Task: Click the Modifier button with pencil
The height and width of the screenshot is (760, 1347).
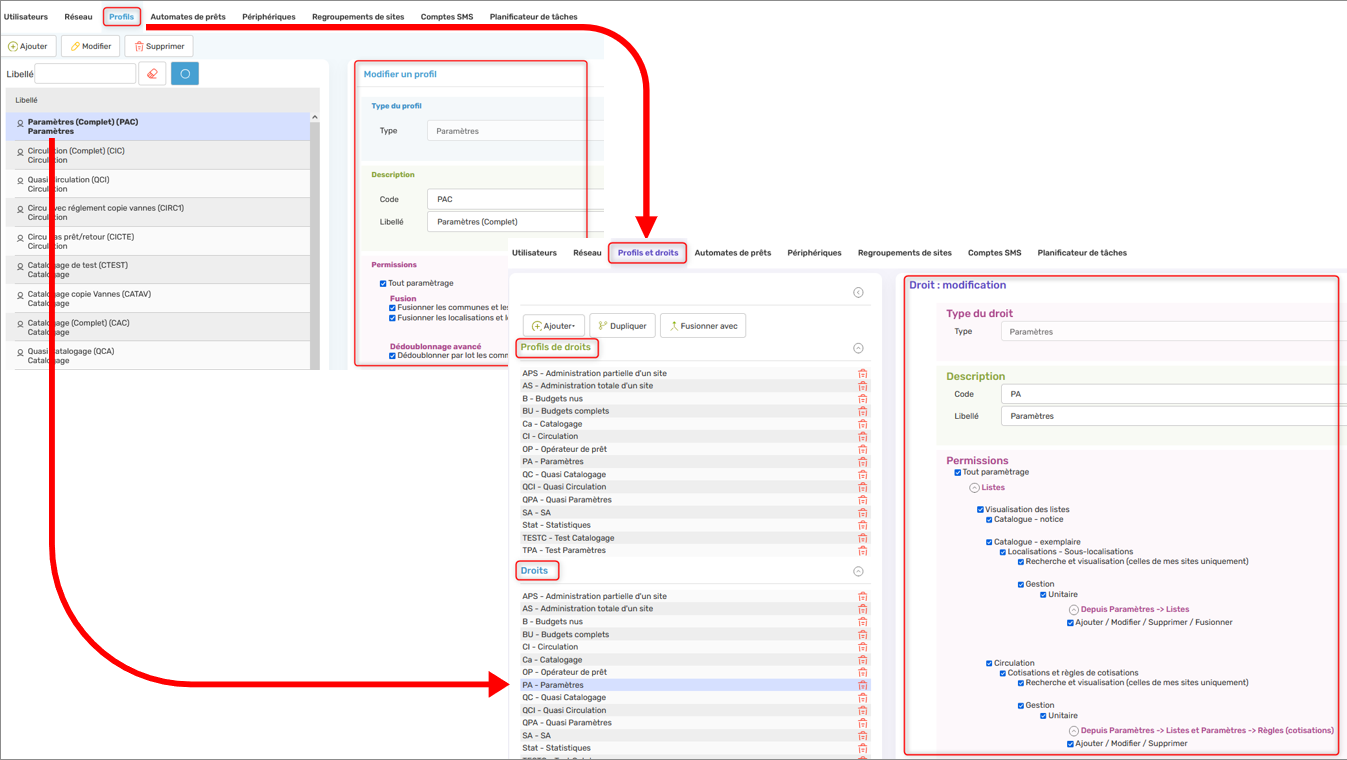Action: [x=90, y=46]
